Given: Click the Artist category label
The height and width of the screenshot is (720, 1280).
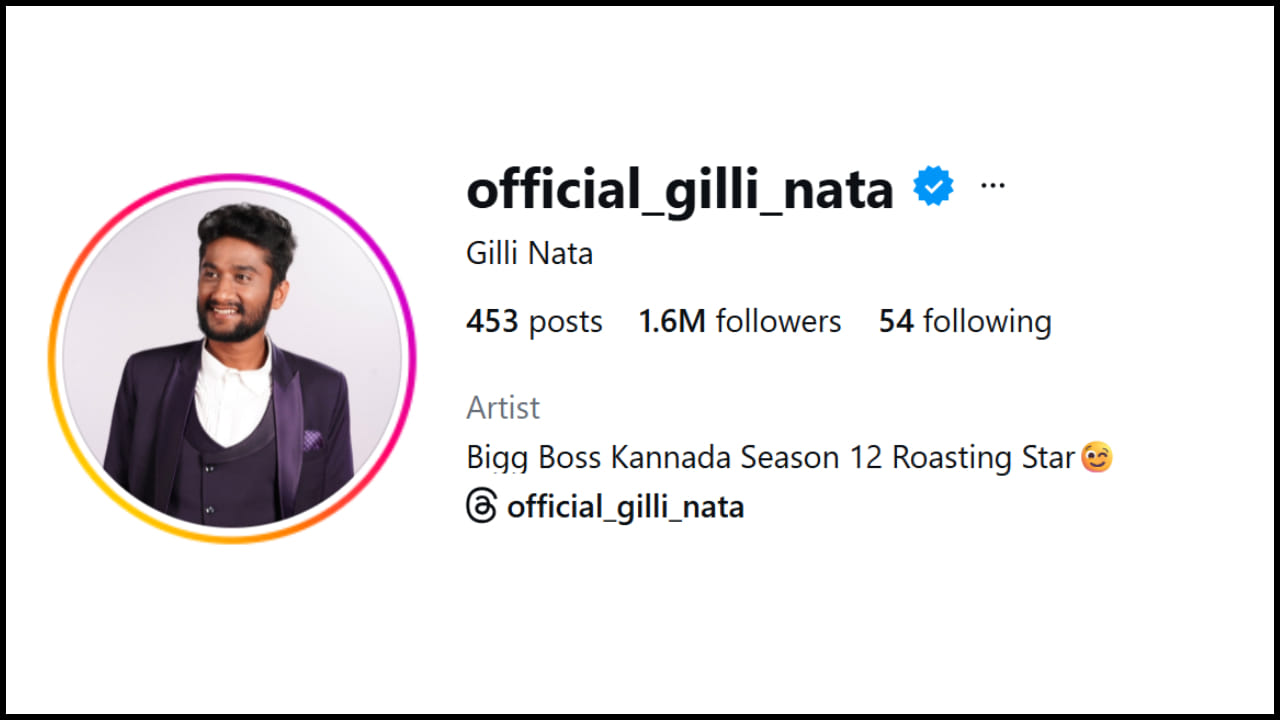Looking at the screenshot, I should point(503,408).
